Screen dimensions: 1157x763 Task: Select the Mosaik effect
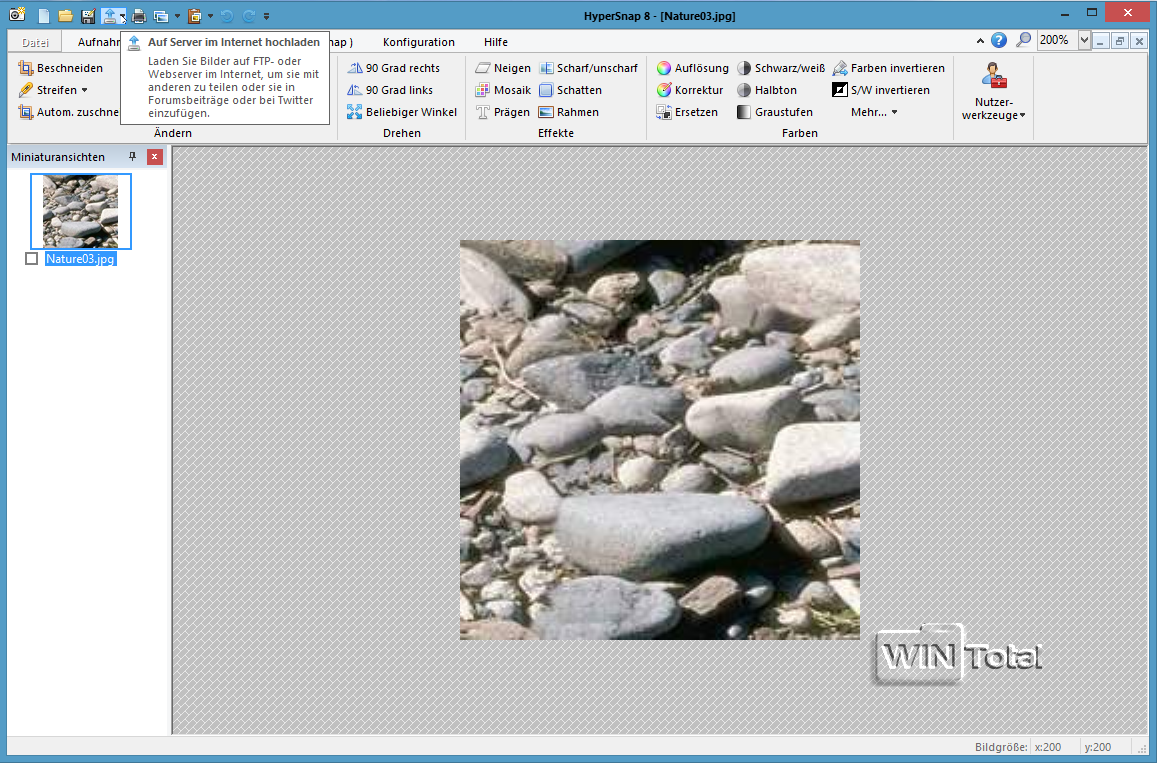tap(503, 90)
